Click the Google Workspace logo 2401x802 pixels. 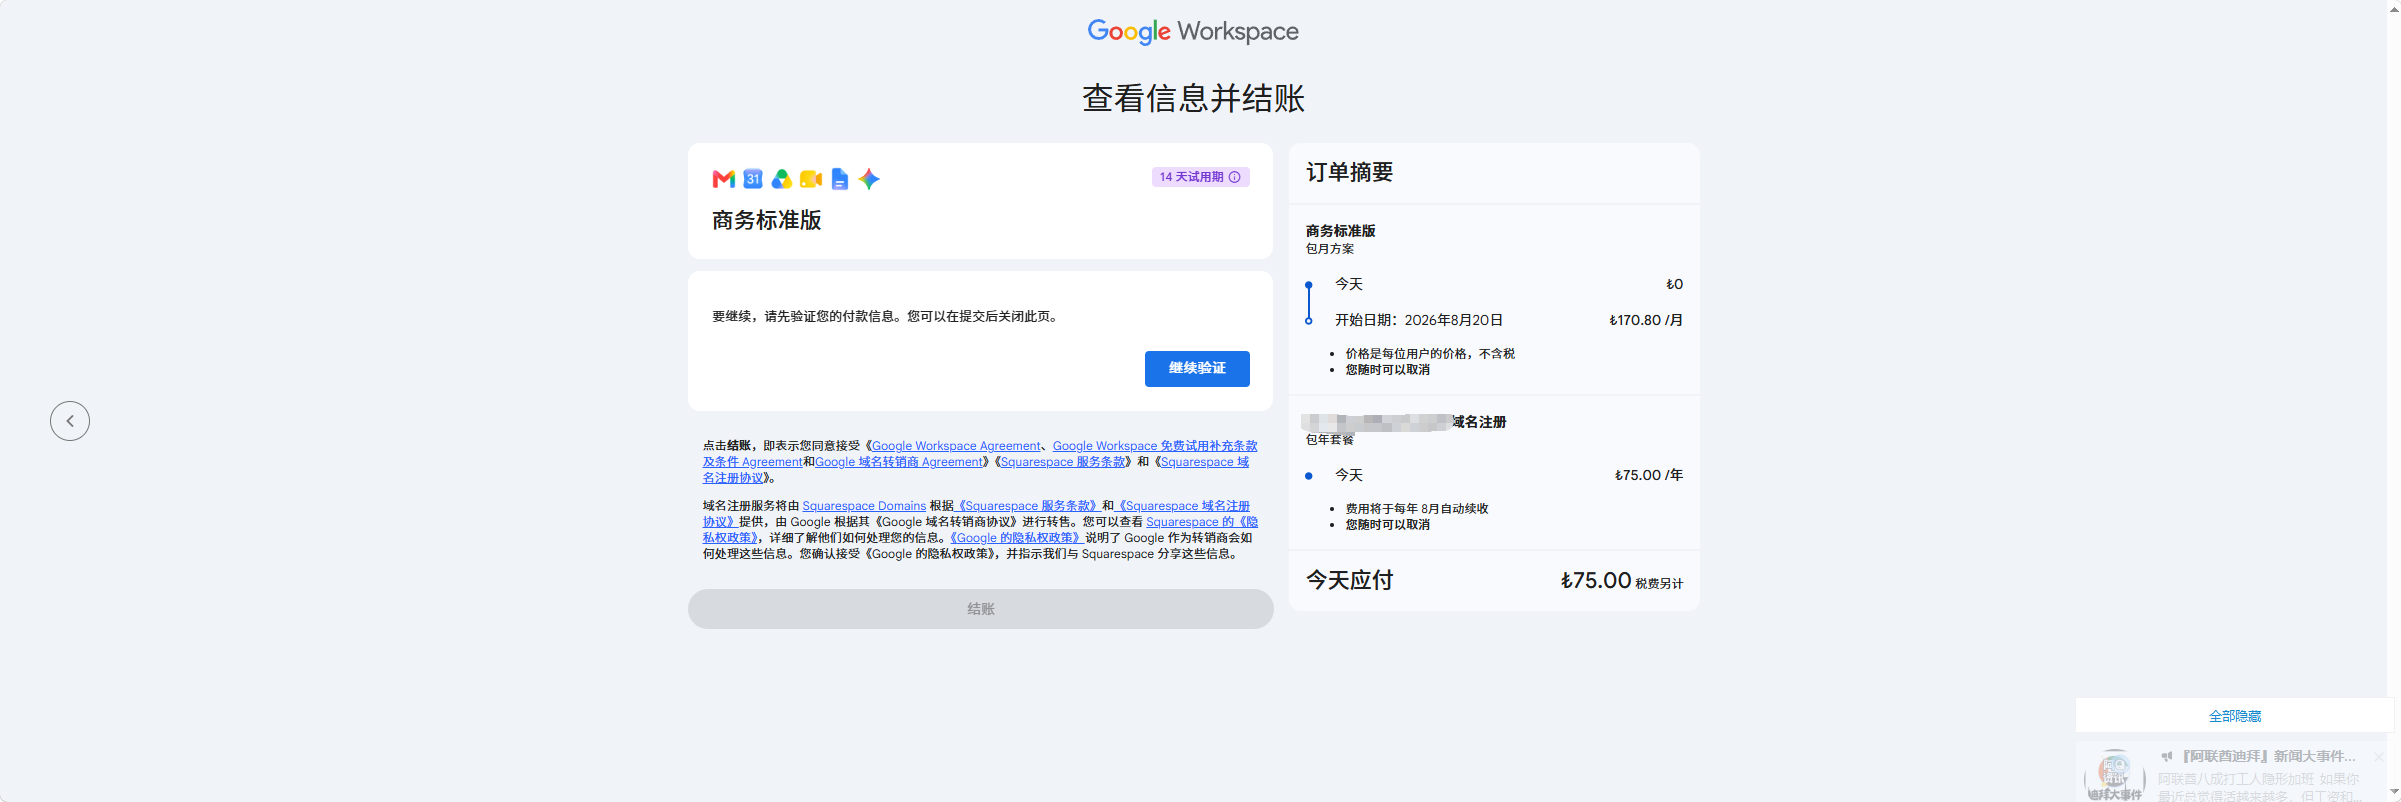pos(1193,32)
